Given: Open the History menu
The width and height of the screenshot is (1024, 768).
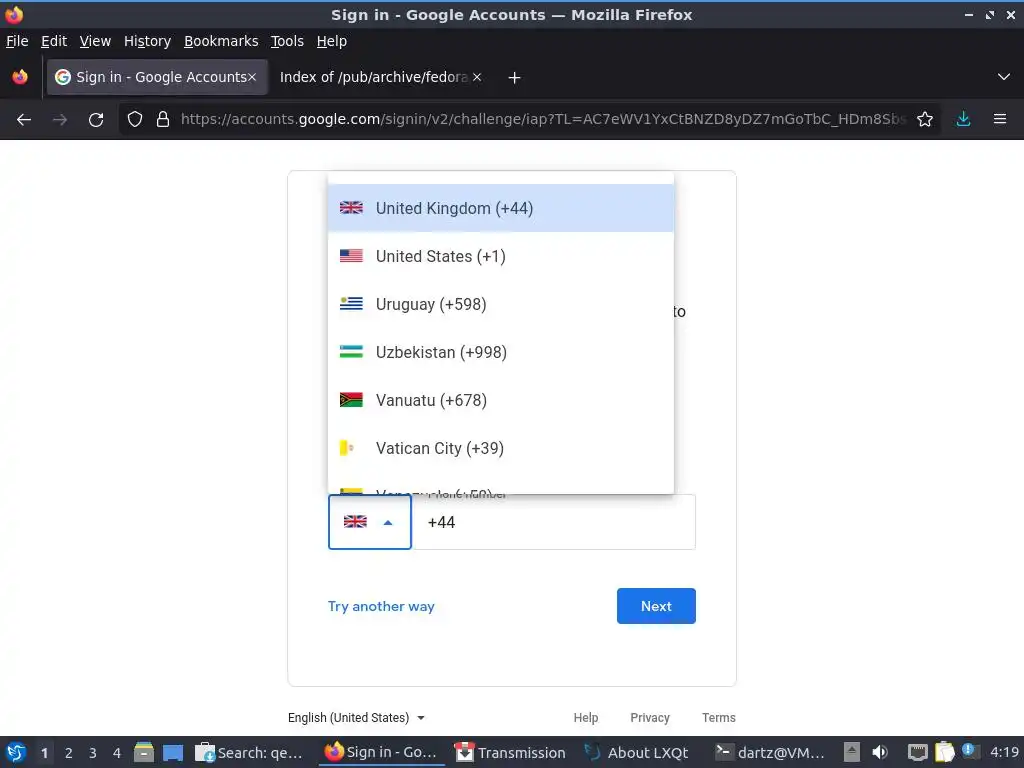Looking at the screenshot, I should [148, 41].
